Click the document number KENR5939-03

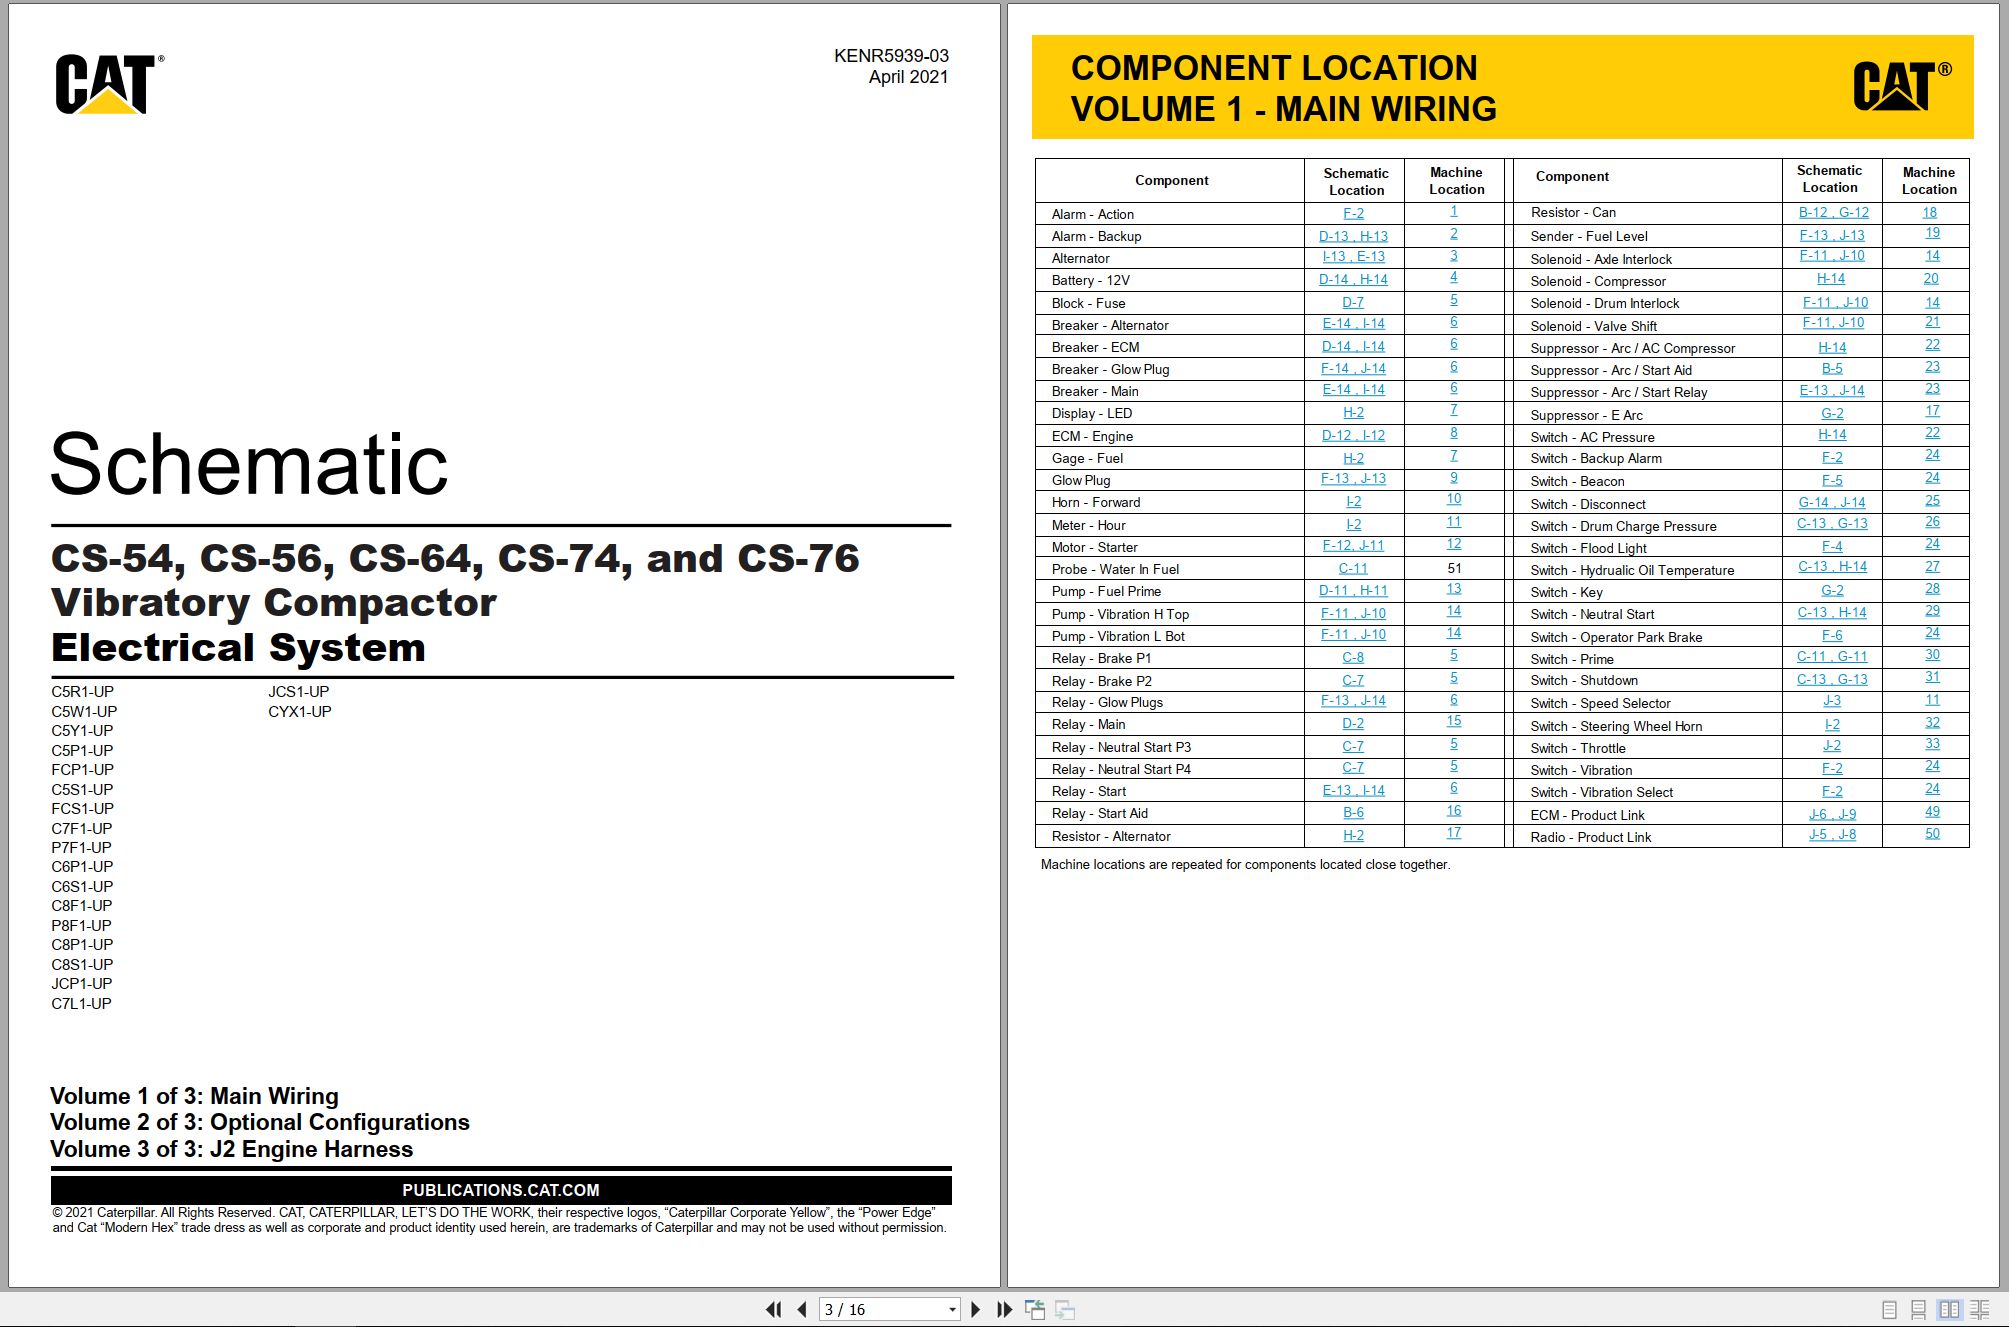pos(891,56)
